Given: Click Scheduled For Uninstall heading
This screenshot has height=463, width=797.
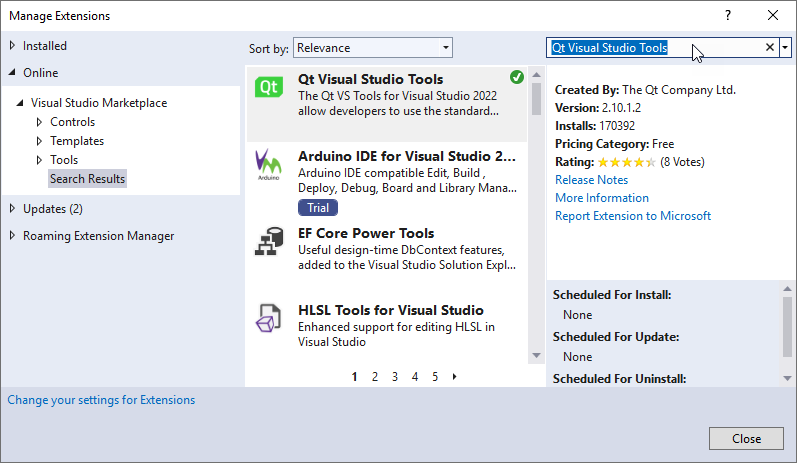Looking at the screenshot, I should pyautogui.click(x=620, y=379).
